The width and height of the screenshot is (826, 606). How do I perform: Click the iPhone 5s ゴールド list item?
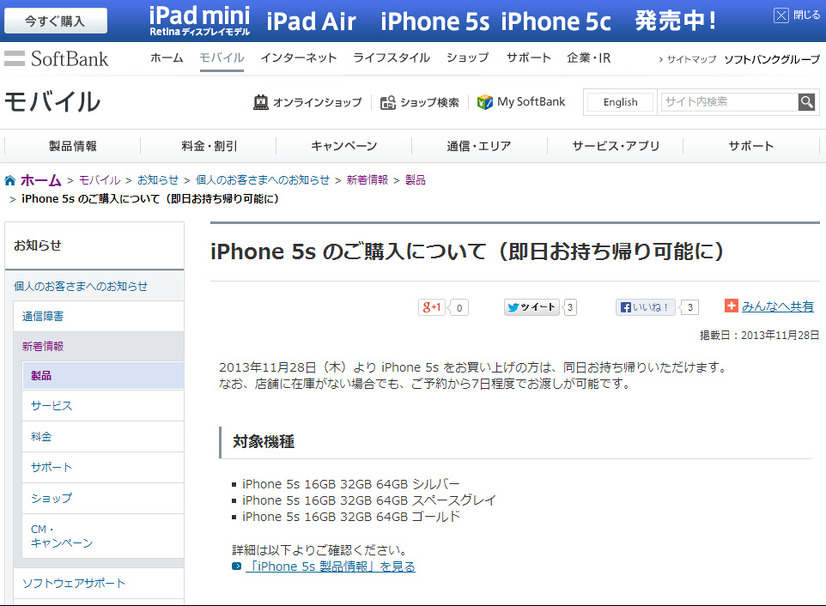point(351,516)
